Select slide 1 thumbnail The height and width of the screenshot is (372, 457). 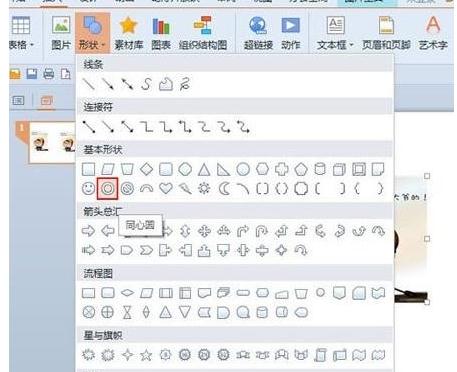[52, 142]
